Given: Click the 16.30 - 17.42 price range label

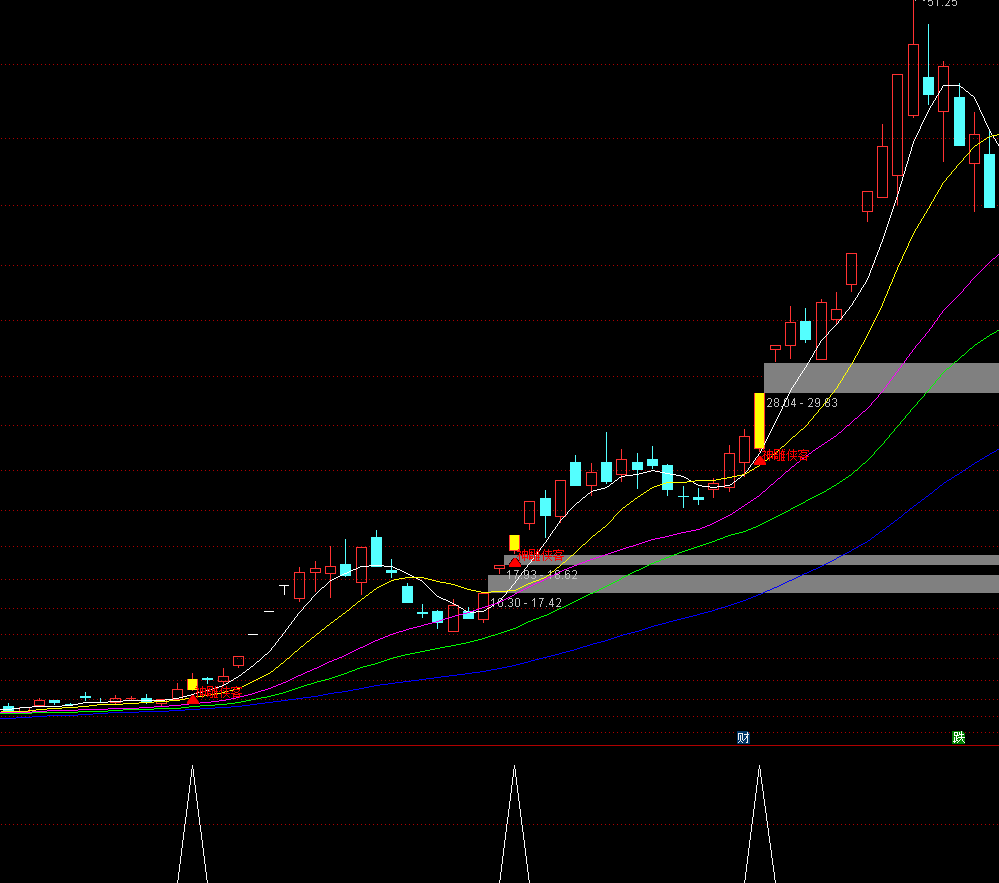Looking at the screenshot, I should point(526,603).
